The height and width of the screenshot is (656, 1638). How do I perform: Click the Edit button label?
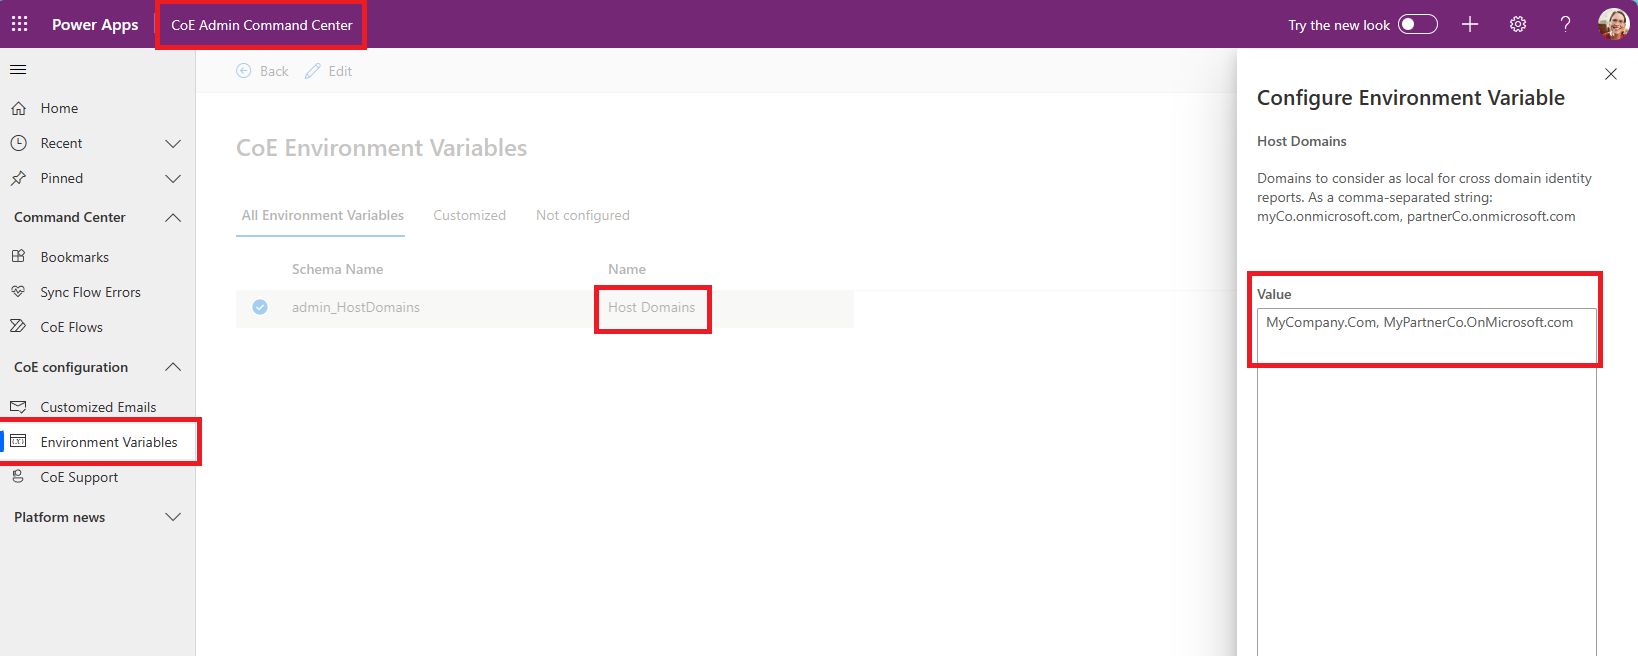coord(340,71)
